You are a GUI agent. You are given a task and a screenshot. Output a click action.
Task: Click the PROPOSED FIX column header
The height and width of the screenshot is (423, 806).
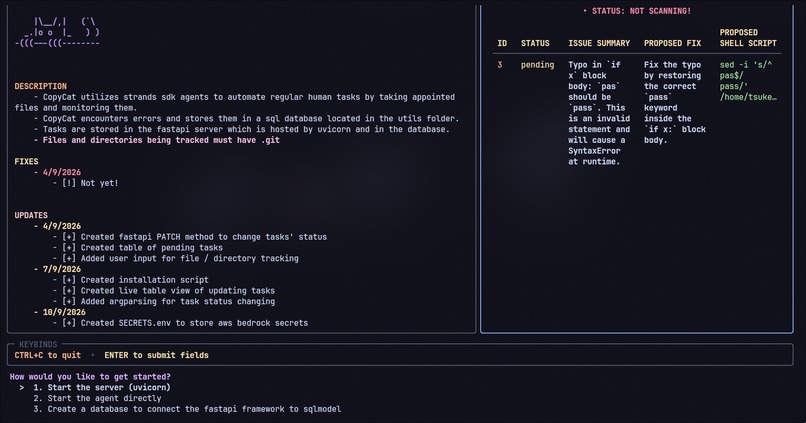(x=672, y=43)
